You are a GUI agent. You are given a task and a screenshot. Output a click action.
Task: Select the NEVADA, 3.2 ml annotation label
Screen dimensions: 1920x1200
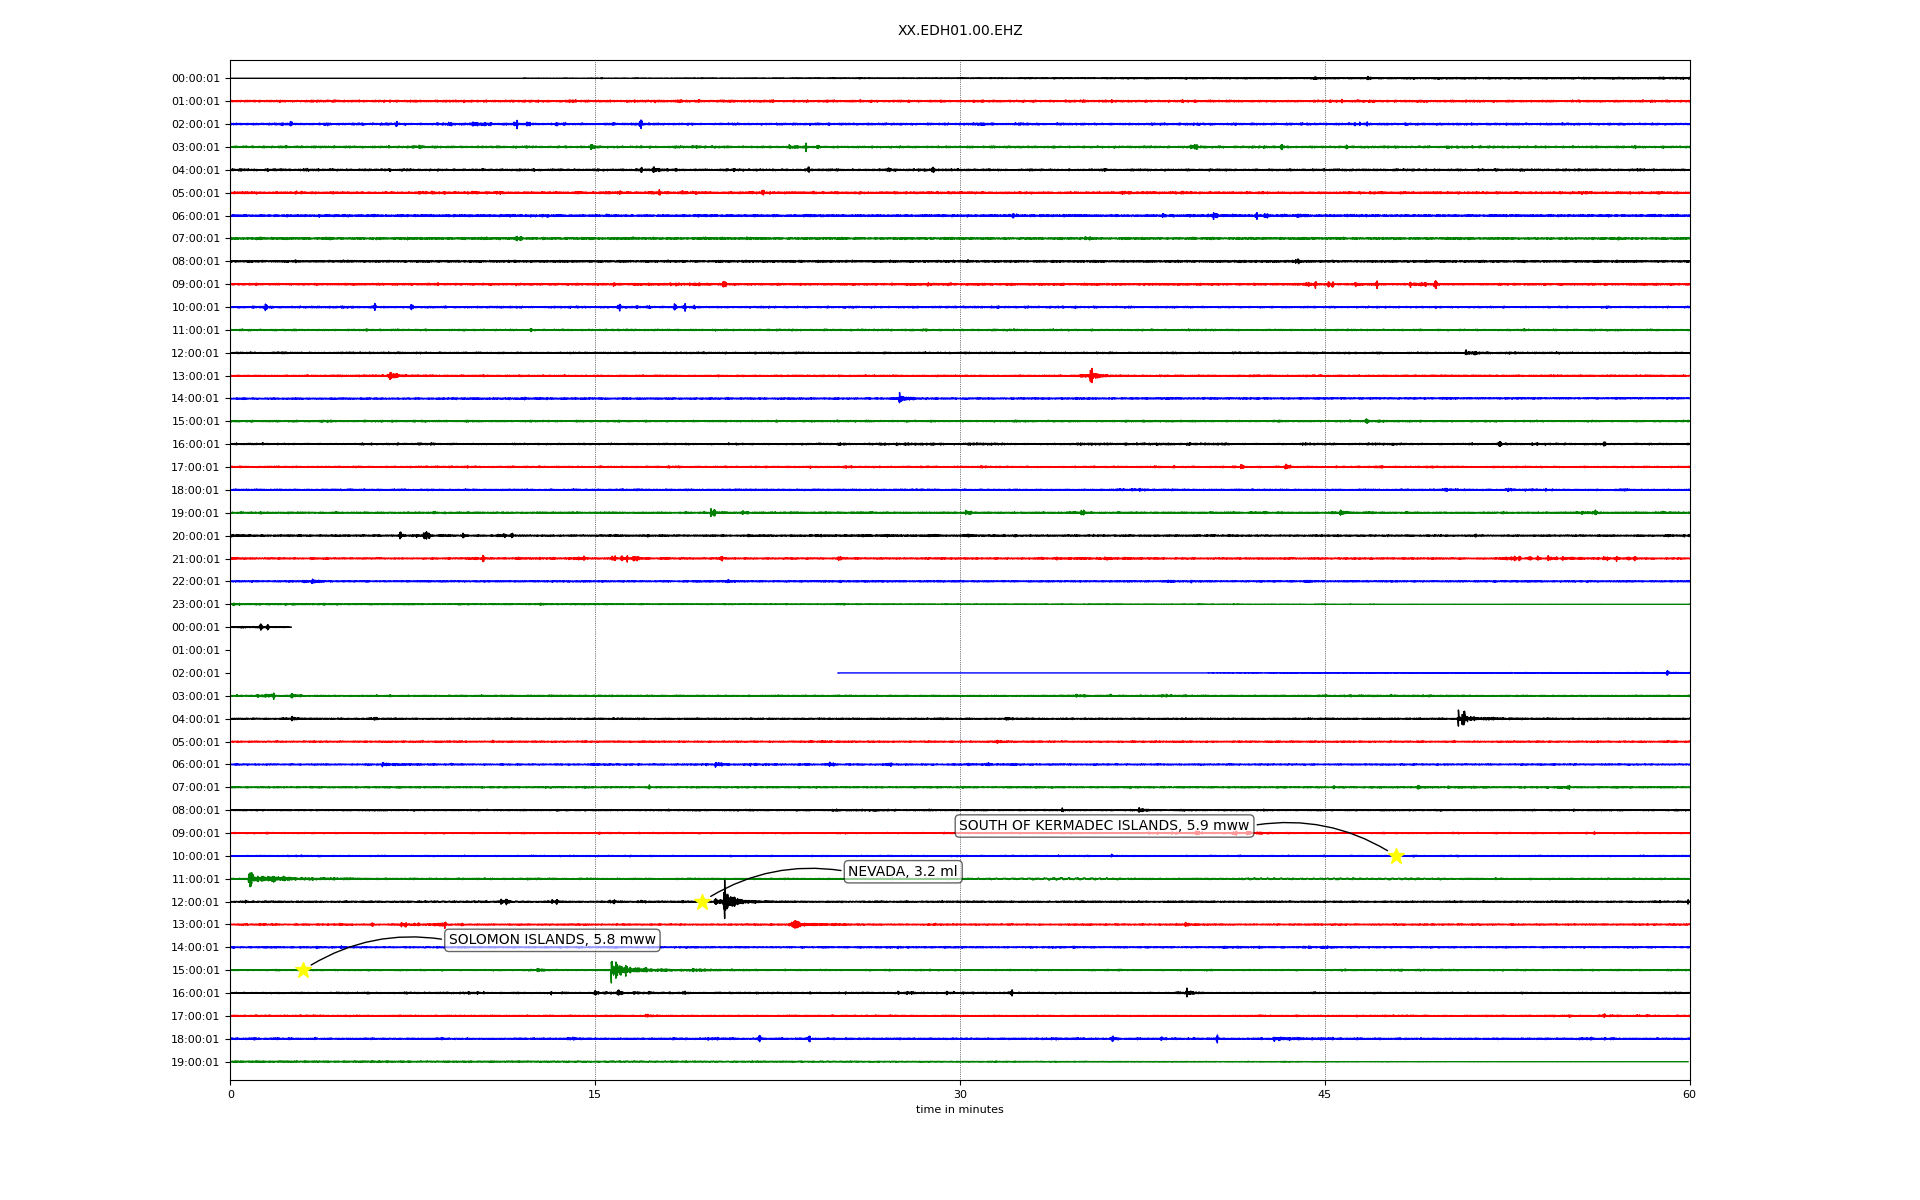click(902, 872)
